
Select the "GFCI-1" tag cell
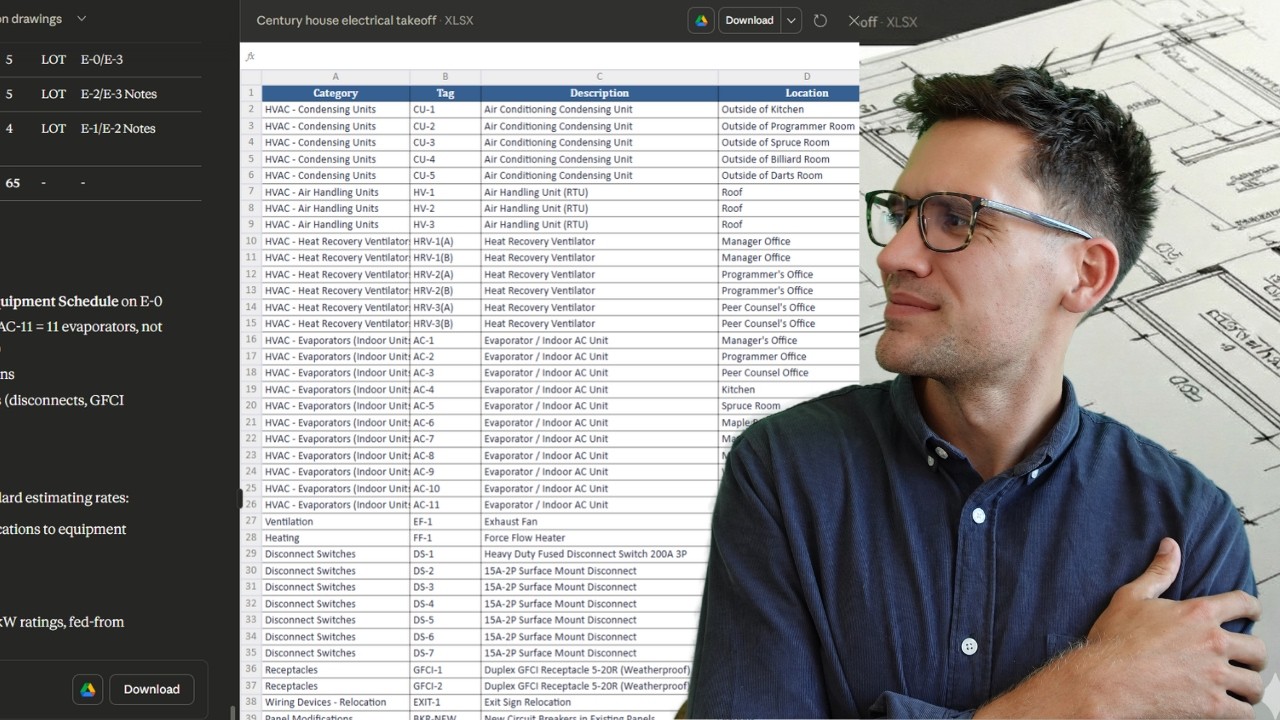(445, 670)
